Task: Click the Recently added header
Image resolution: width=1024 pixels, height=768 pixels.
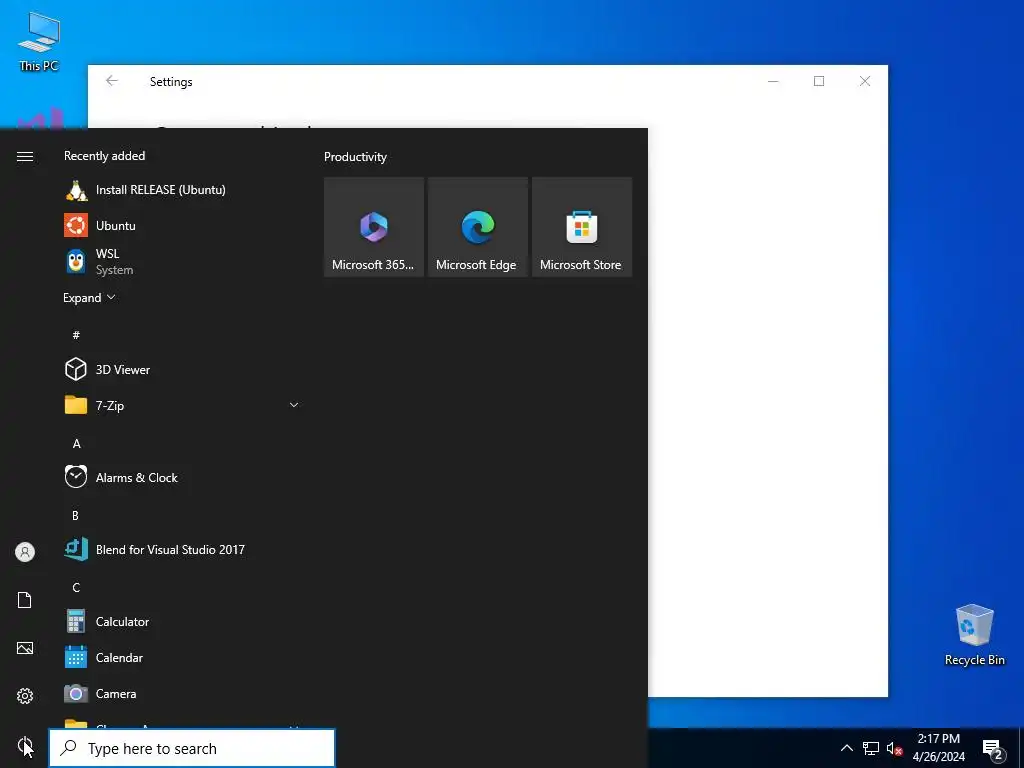Action: point(104,156)
